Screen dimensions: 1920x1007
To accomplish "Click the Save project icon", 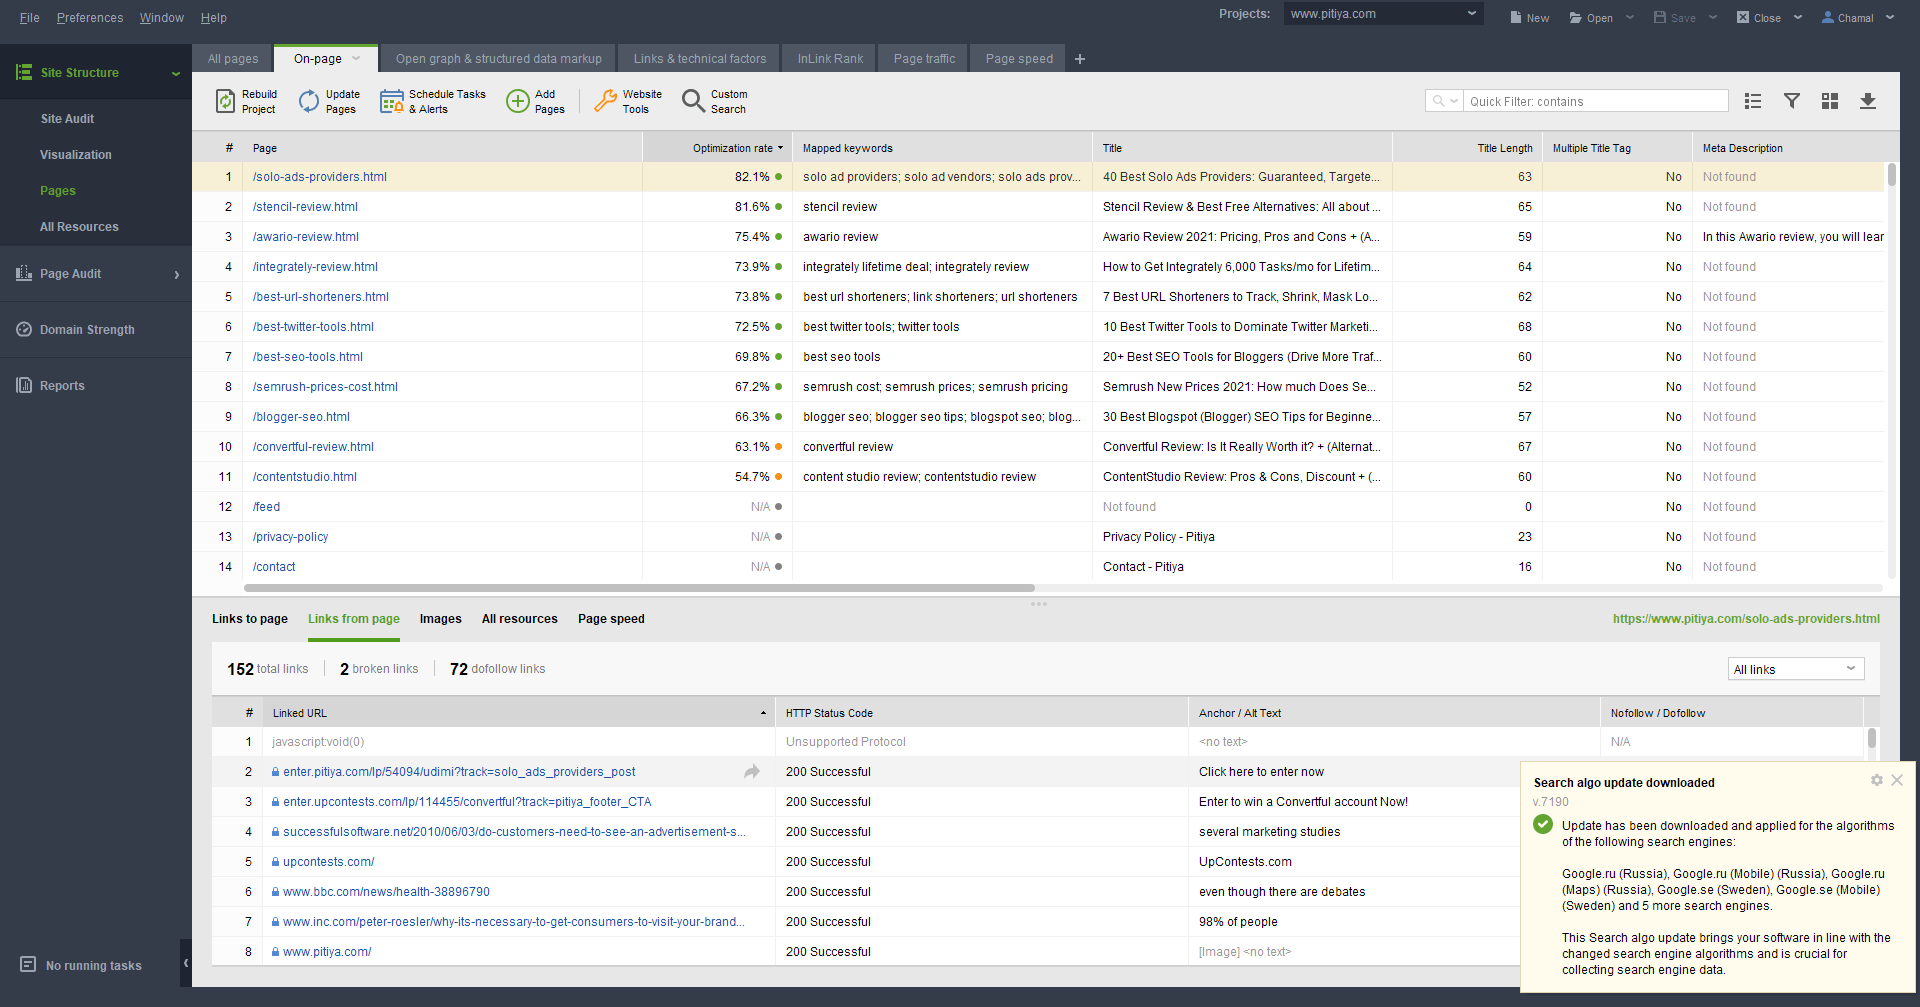I will tap(1660, 17).
